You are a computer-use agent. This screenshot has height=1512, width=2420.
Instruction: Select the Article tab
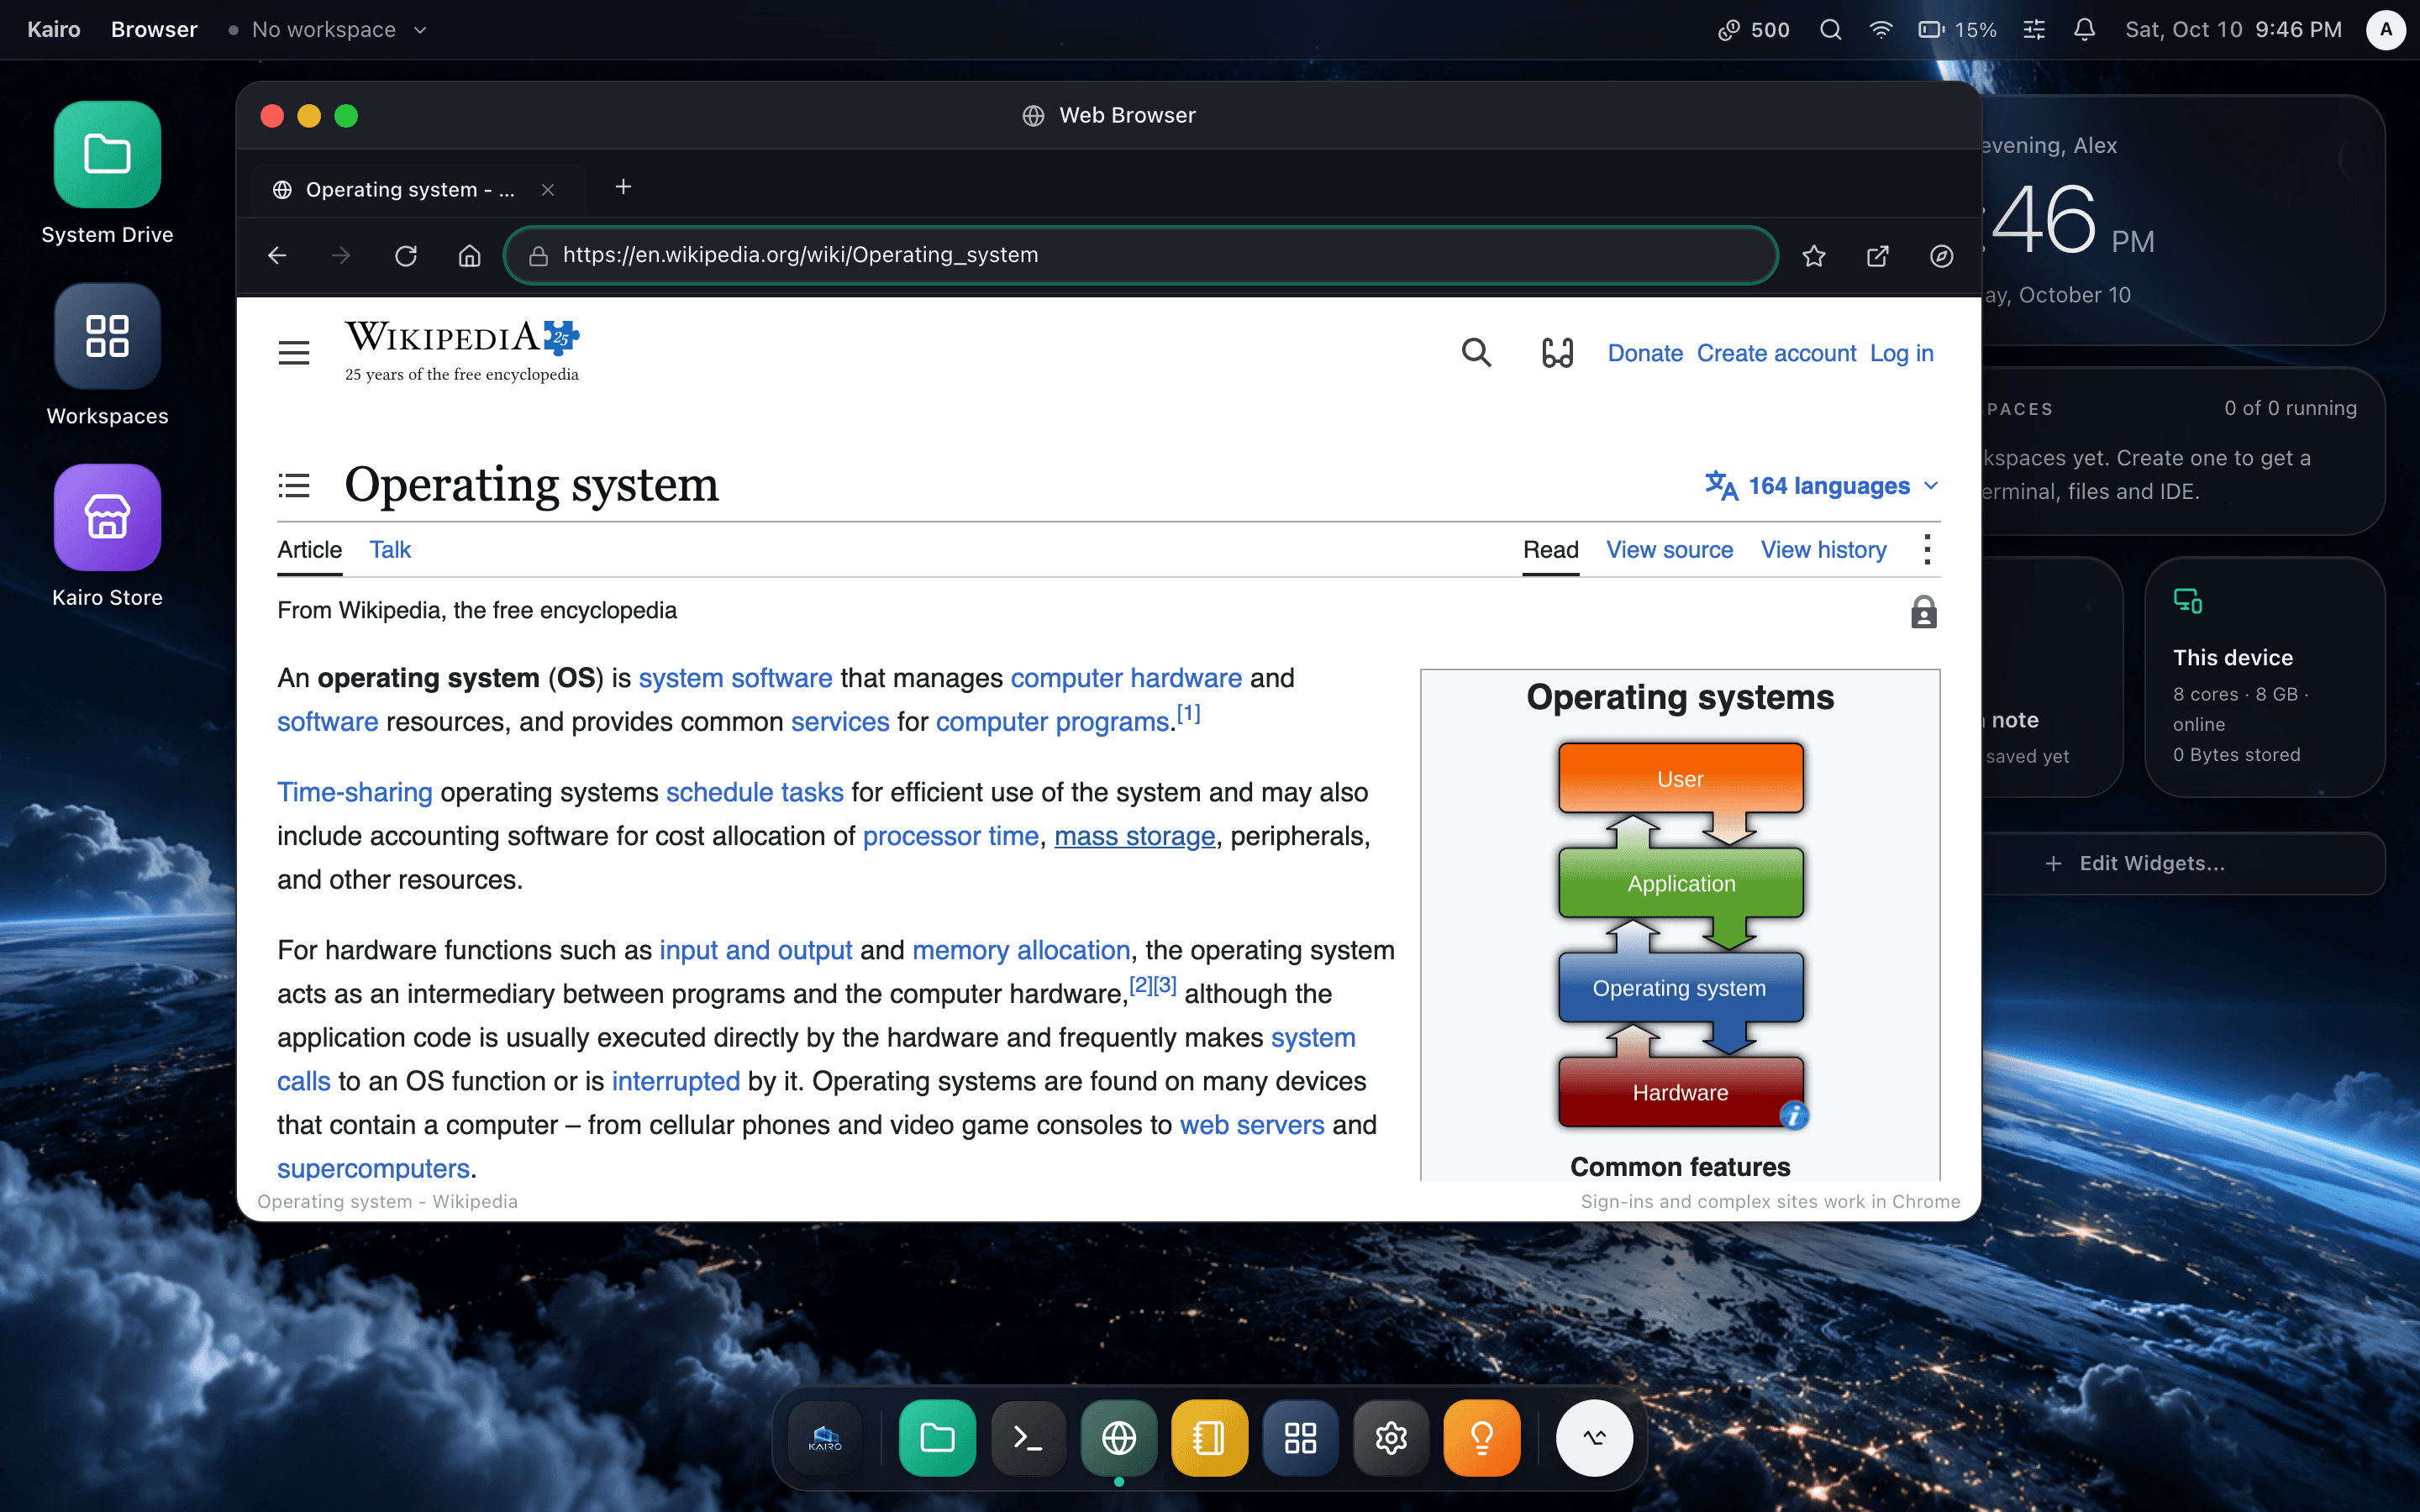(309, 549)
